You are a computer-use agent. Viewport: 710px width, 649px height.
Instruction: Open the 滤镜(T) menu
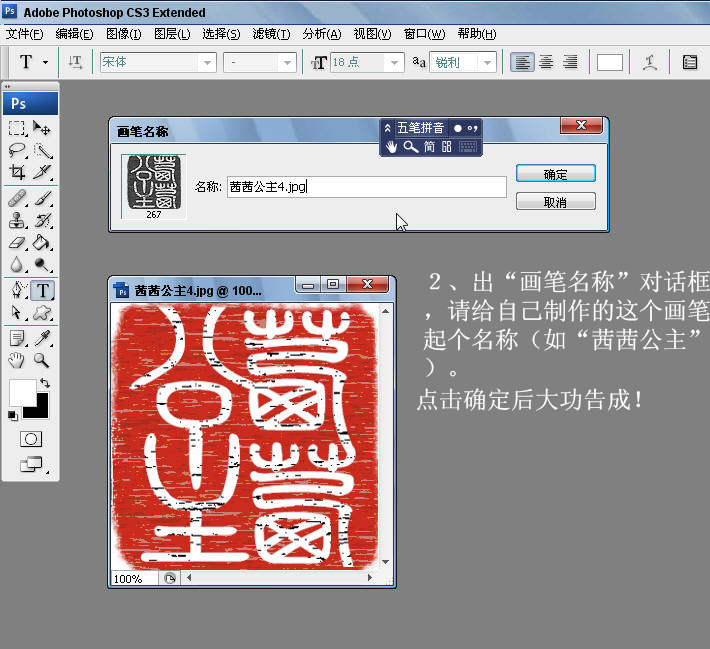[271, 34]
